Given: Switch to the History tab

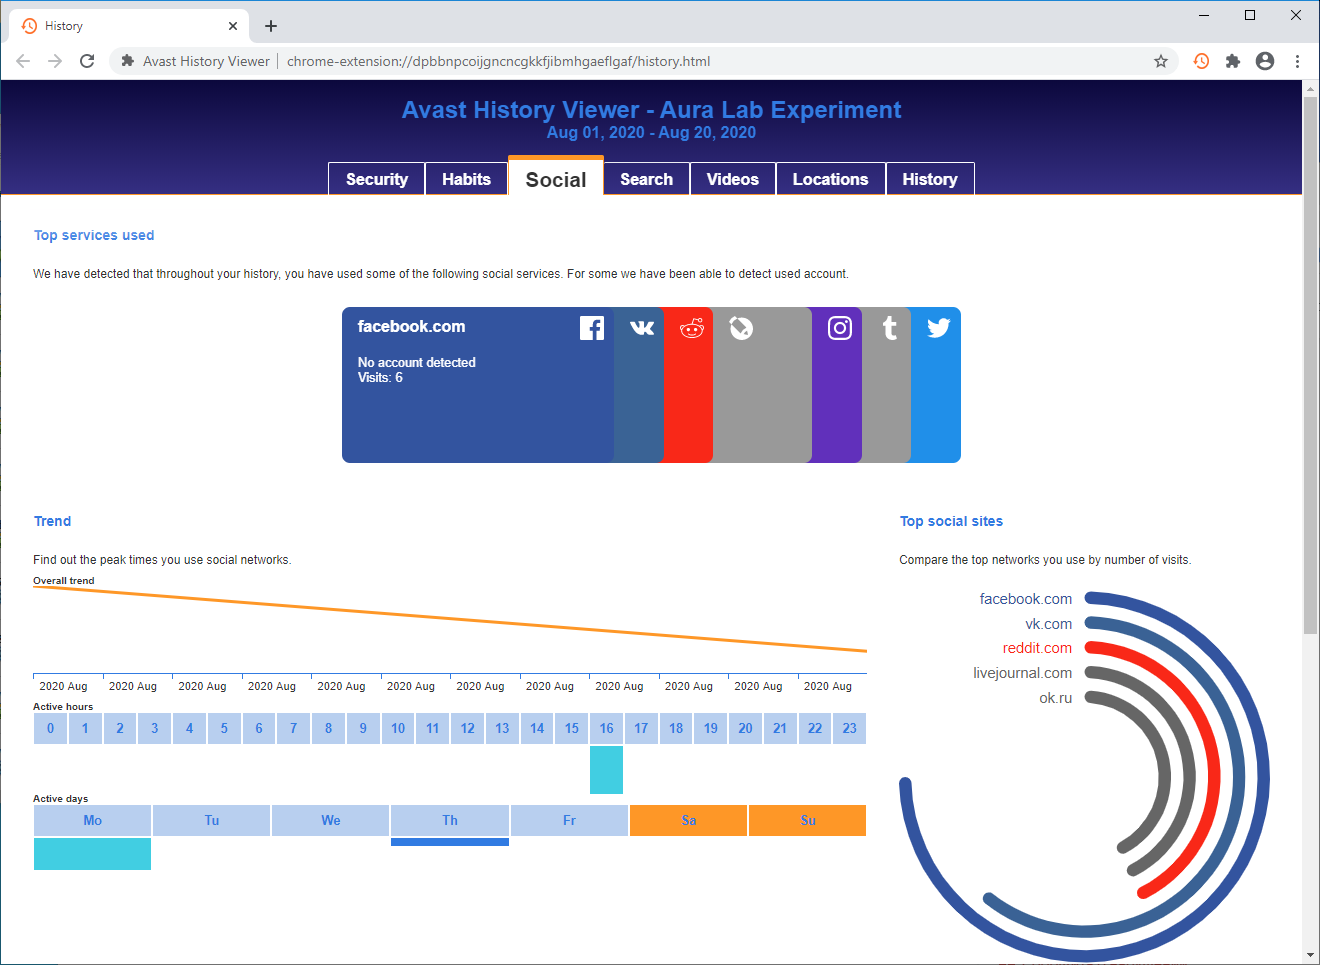Looking at the screenshot, I should click(930, 179).
